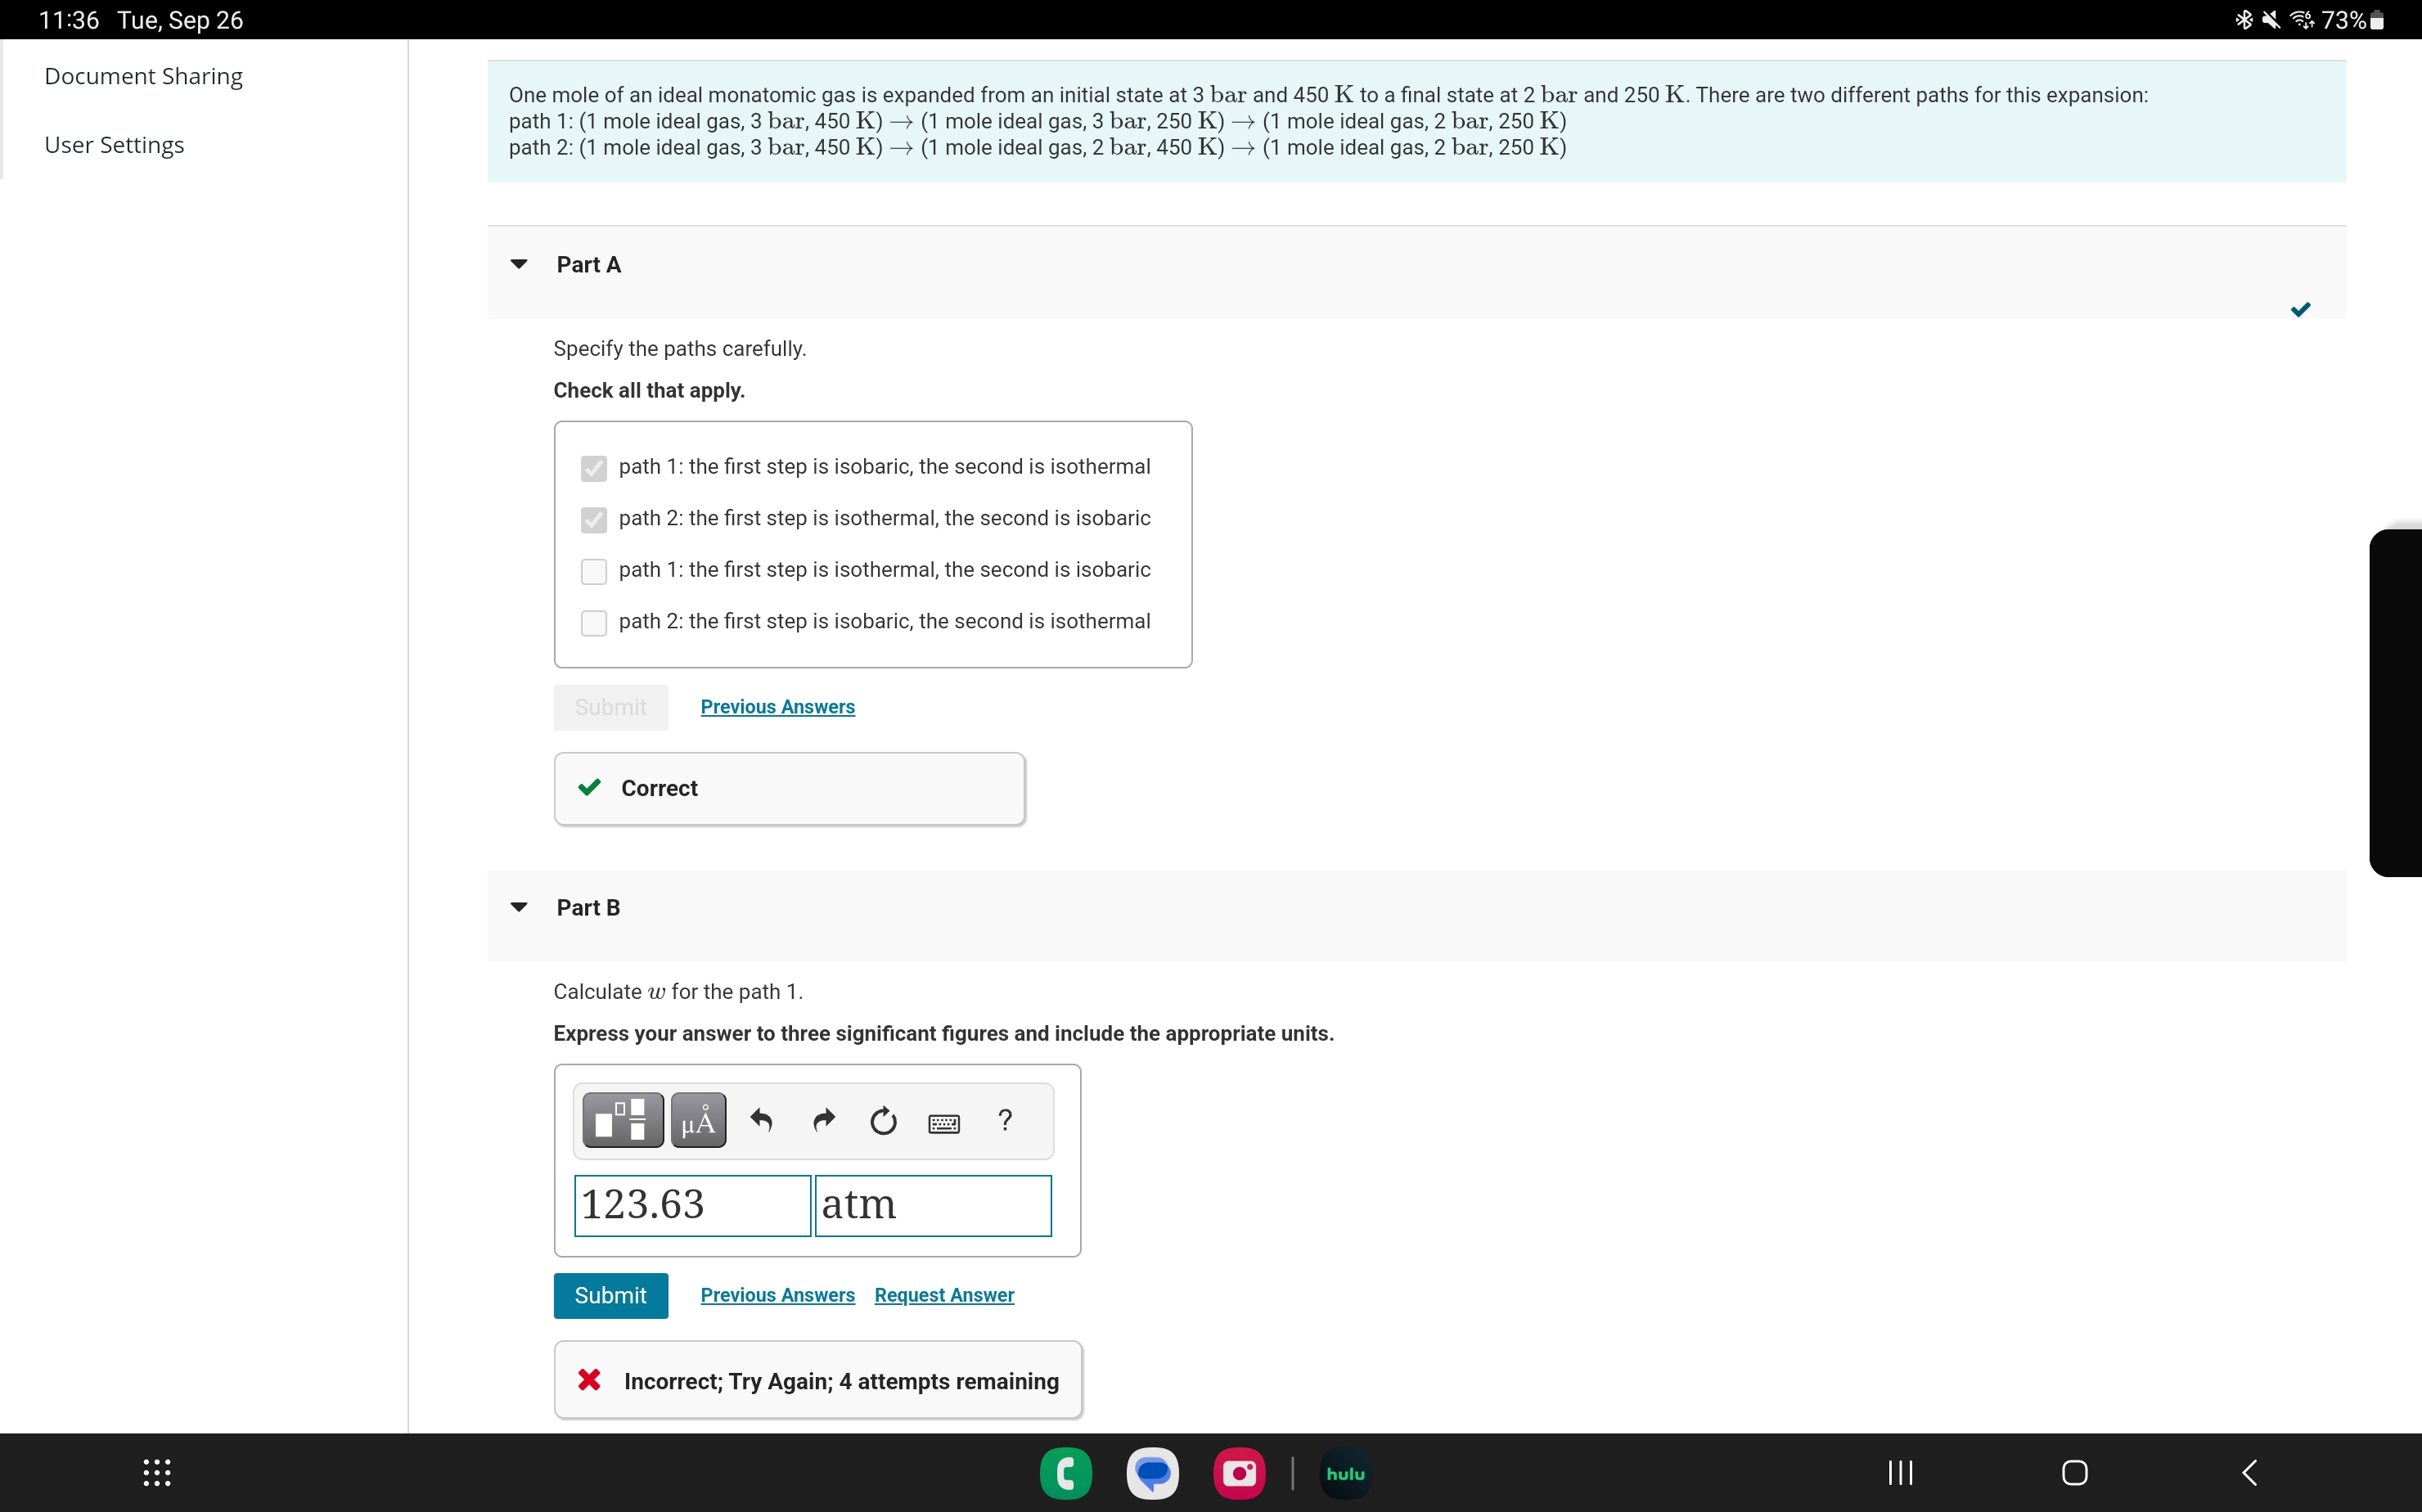Click the atm units input field
Image resolution: width=2422 pixels, height=1512 pixels.
pos(932,1205)
